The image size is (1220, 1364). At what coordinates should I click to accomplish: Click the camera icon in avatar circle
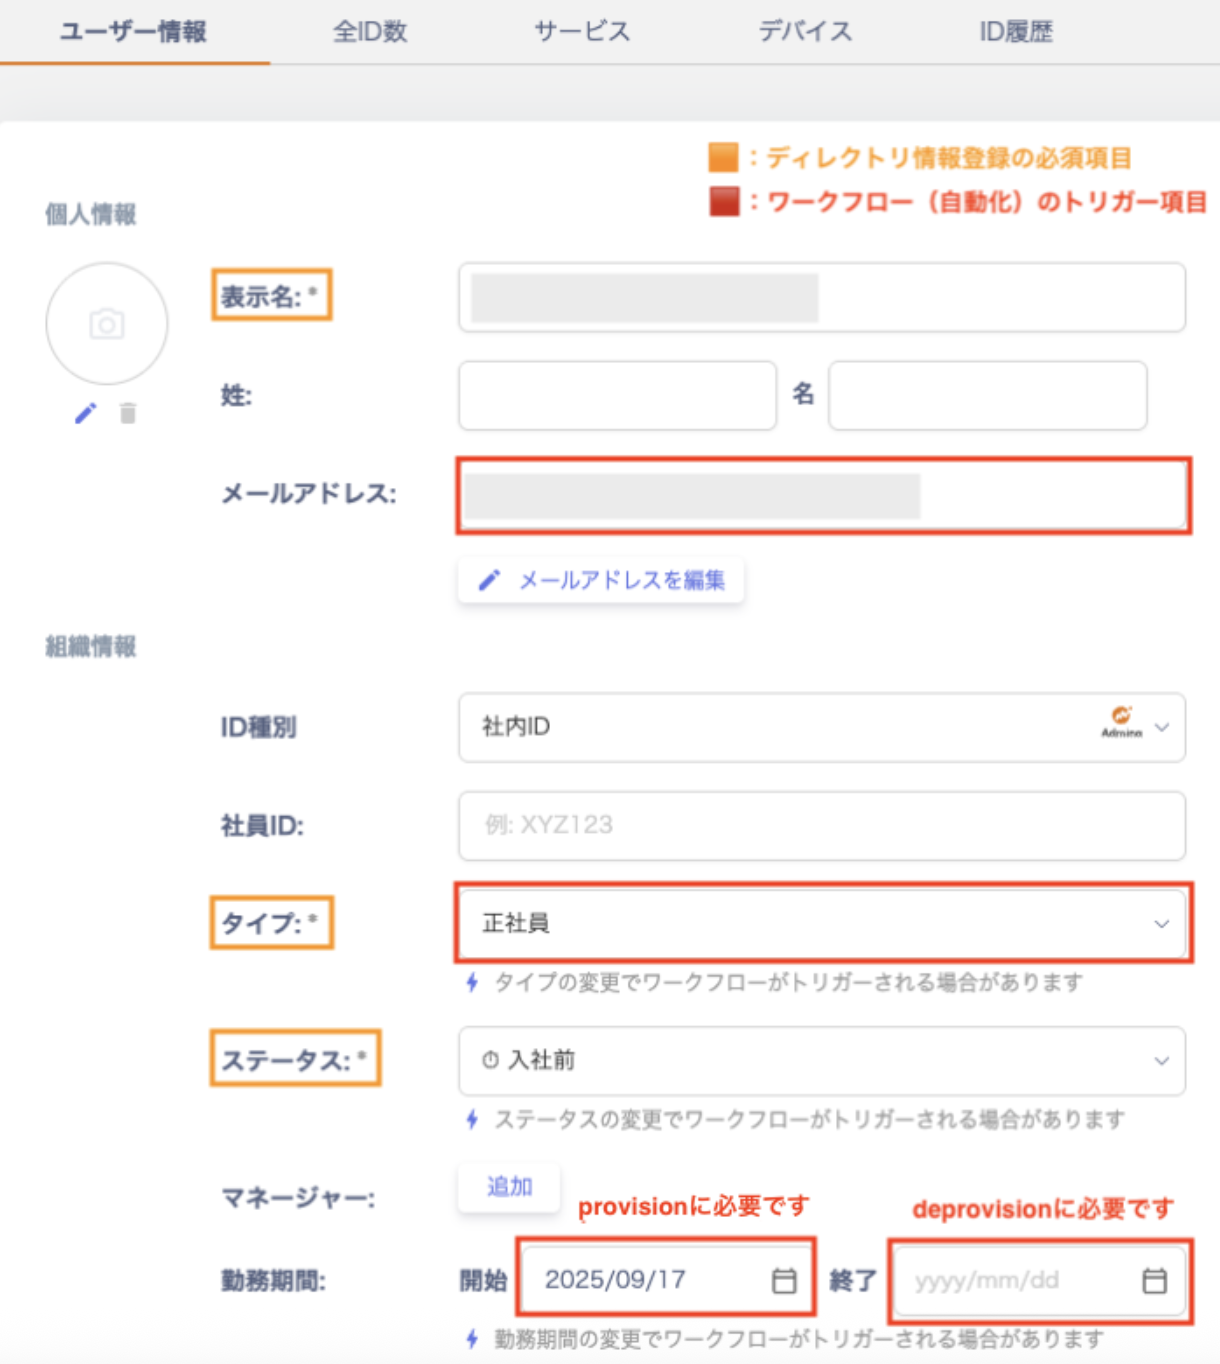(107, 324)
